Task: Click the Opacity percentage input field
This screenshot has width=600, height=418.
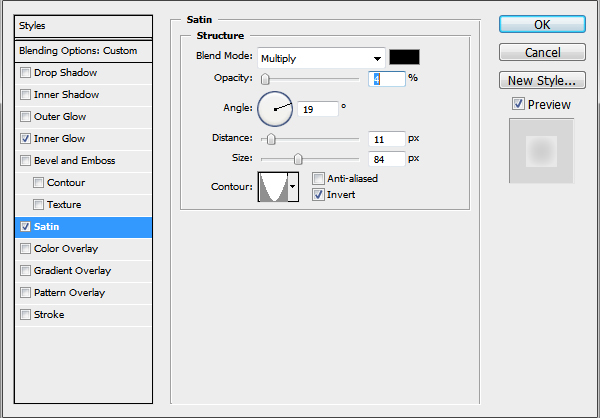Action: [x=386, y=79]
